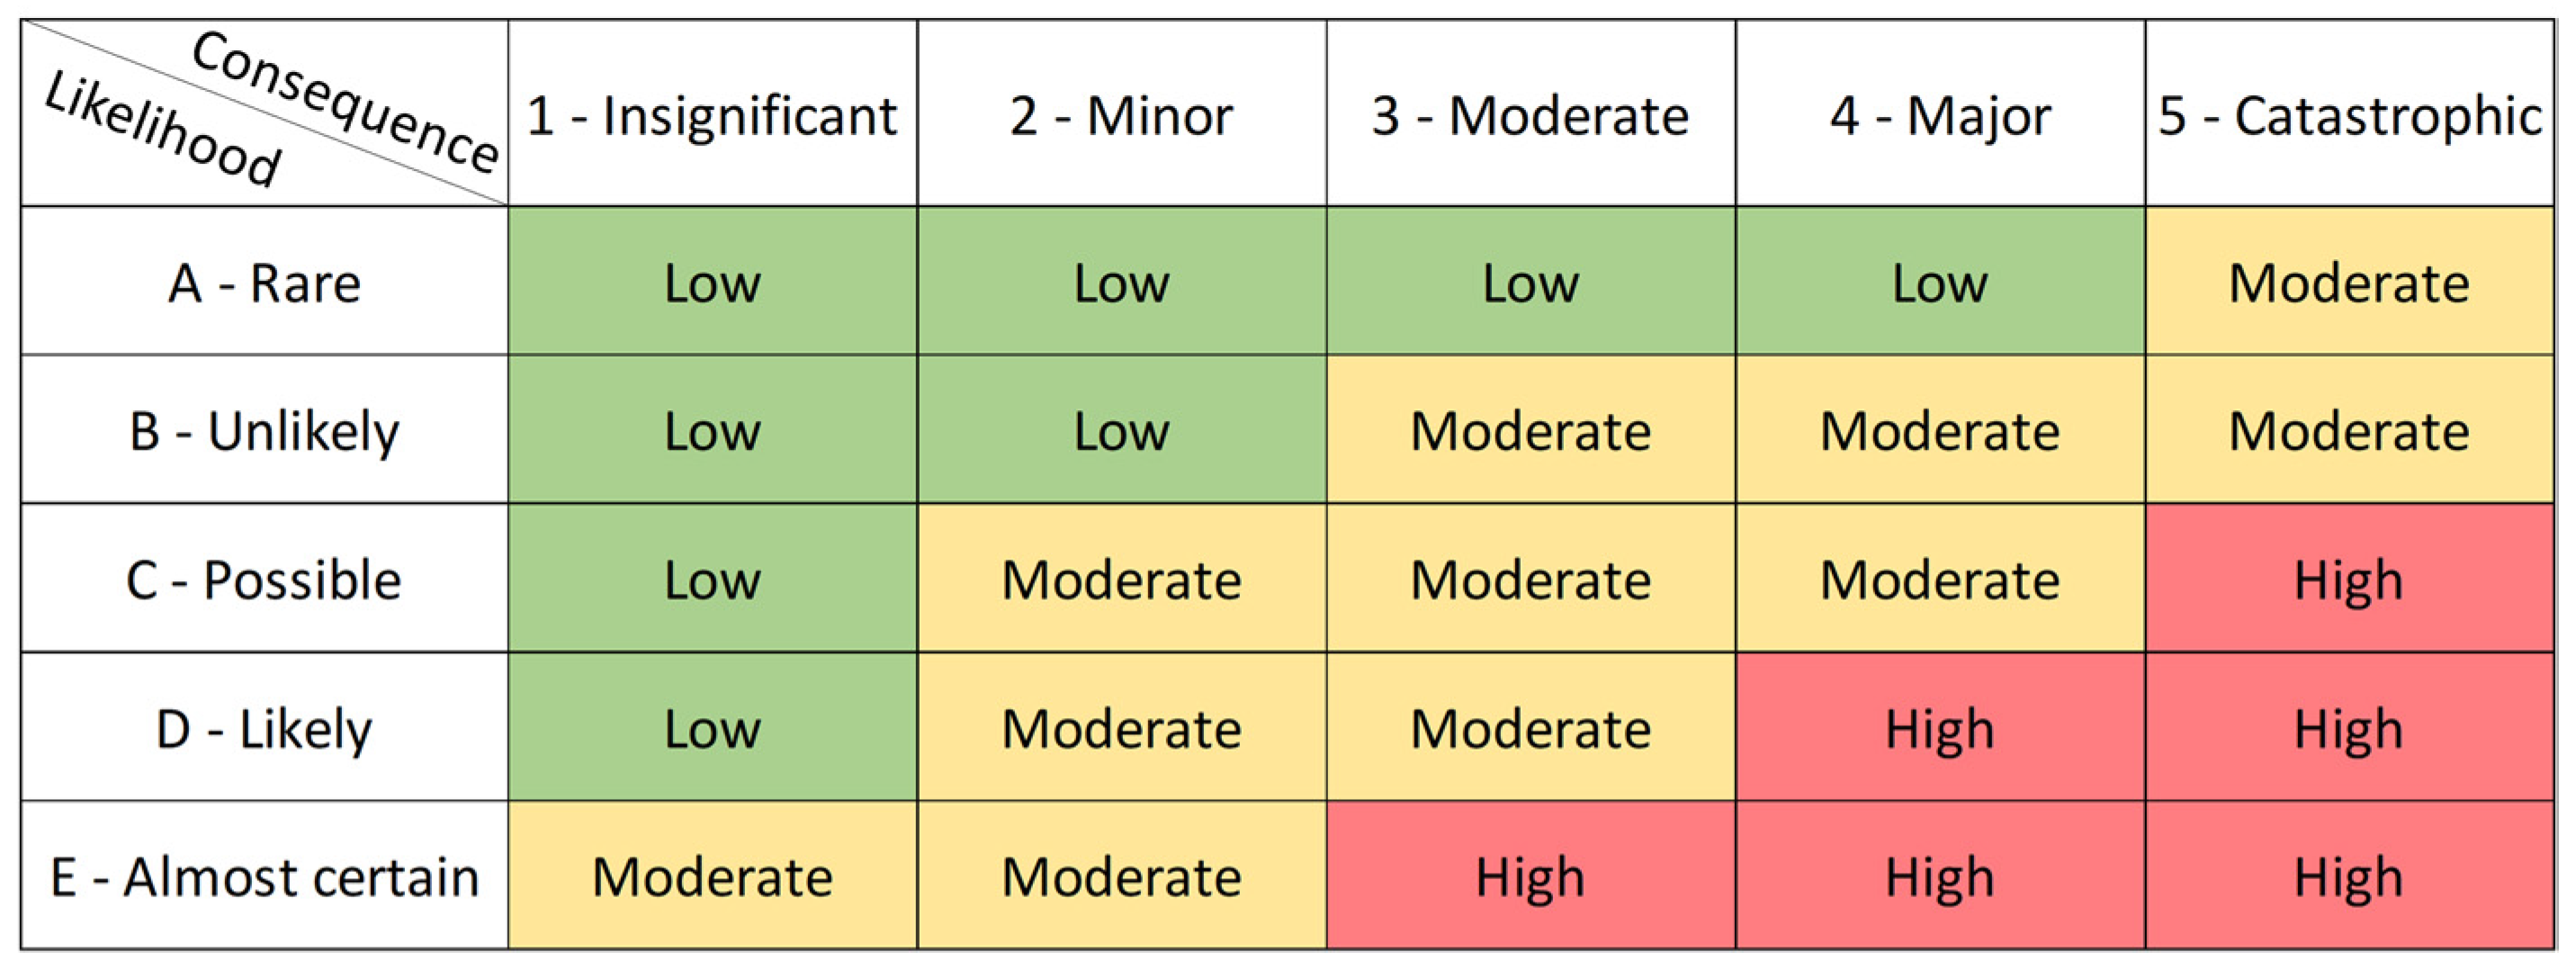Click the '3 - Moderate' consequence header

pos(1530,115)
